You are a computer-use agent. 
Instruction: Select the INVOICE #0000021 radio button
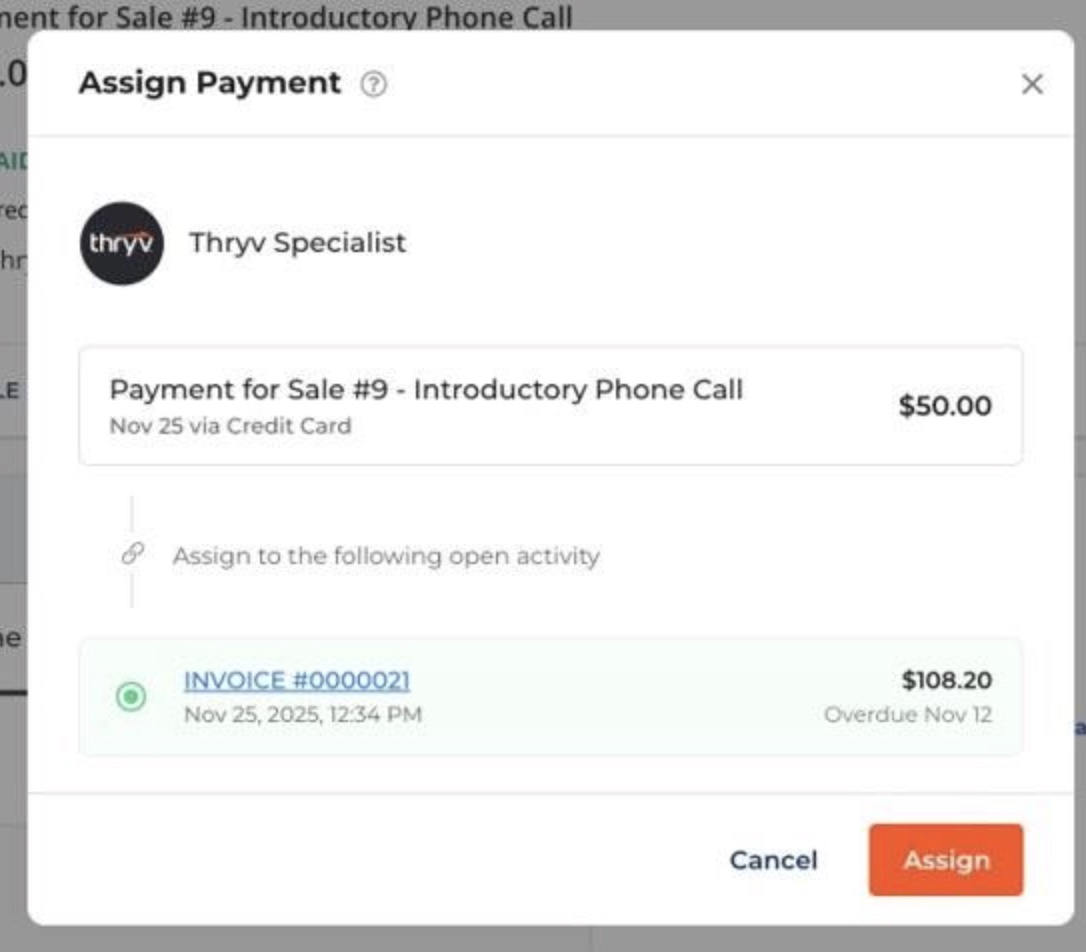pos(131,696)
